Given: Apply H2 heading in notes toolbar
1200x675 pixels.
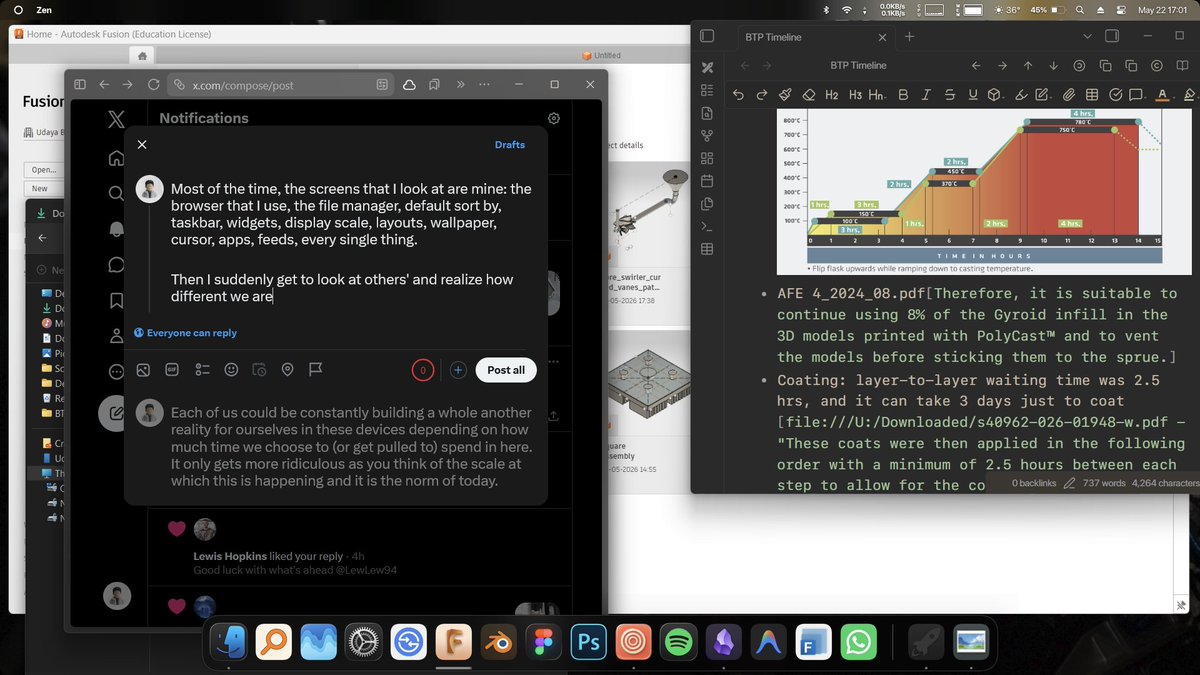Looking at the screenshot, I should pyautogui.click(x=831, y=95).
